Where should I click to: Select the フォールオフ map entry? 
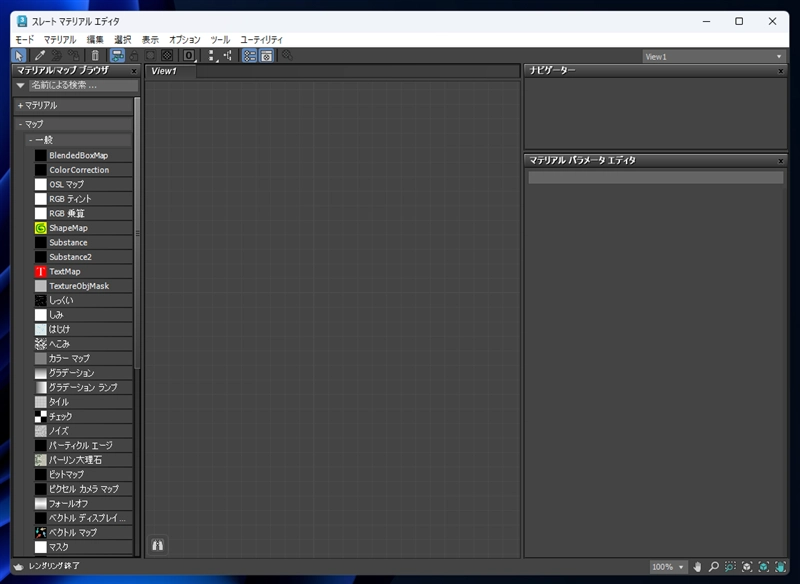[83, 504]
